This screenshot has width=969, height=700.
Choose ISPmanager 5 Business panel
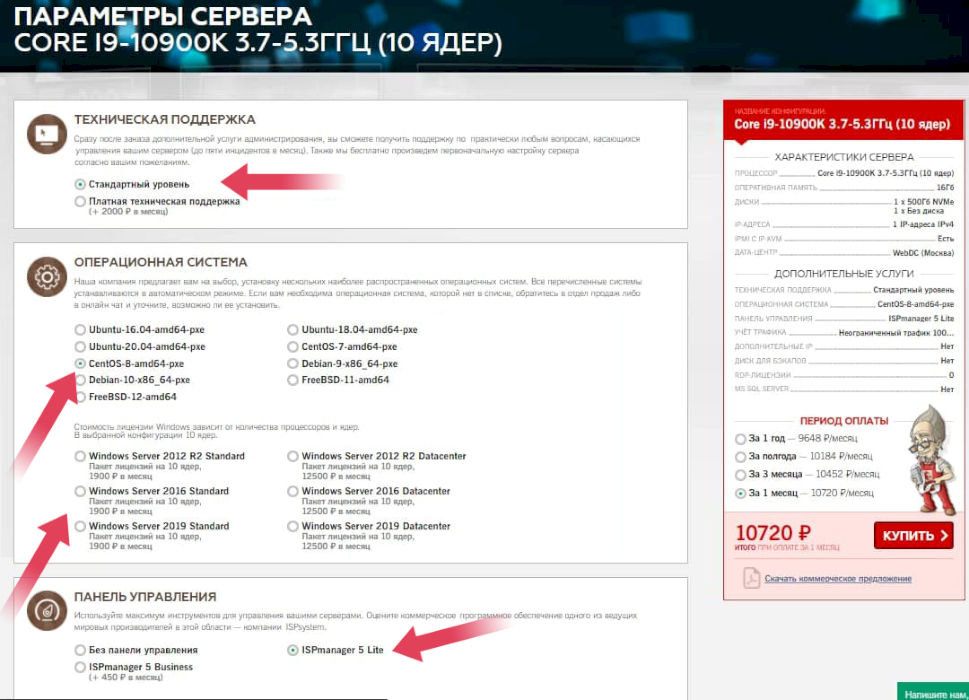[x=80, y=667]
